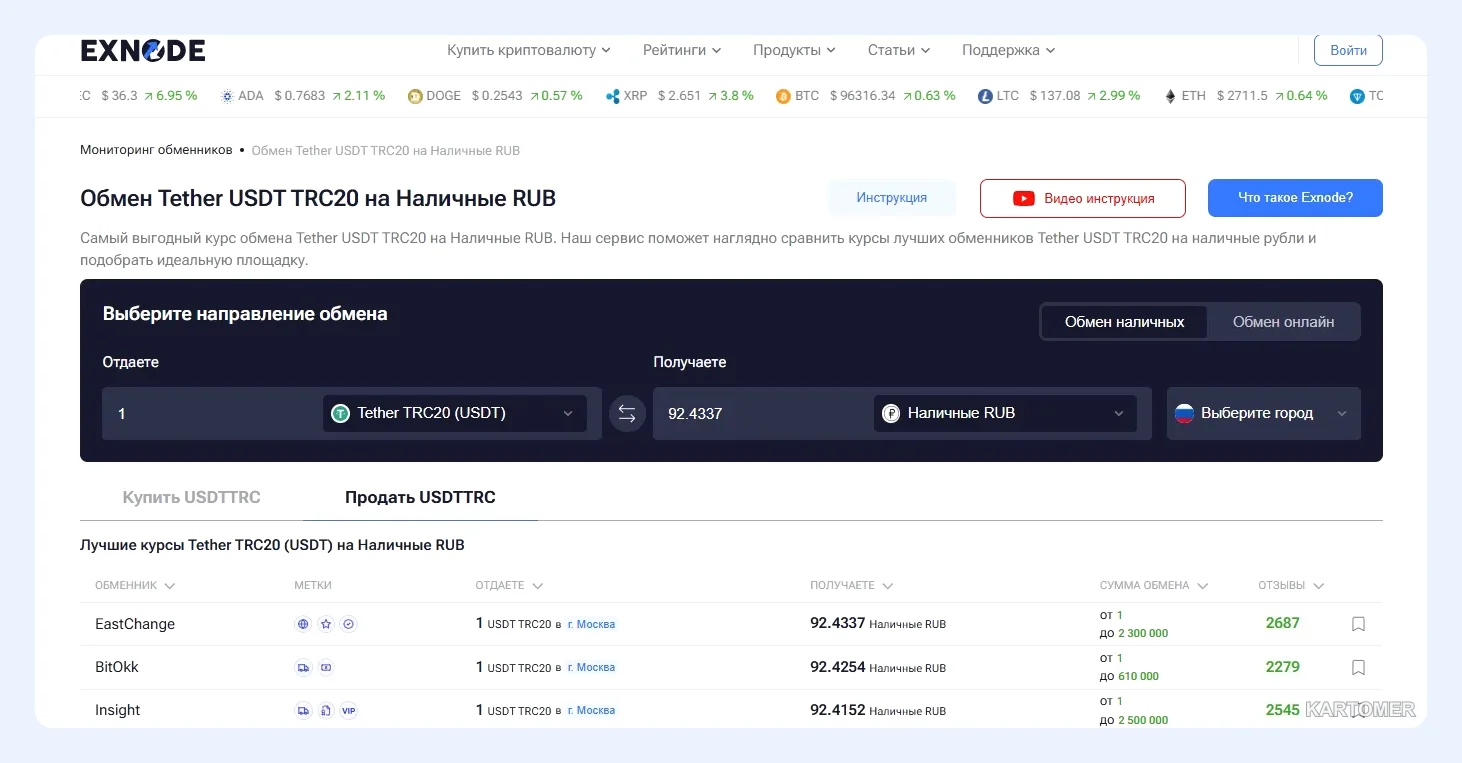Click the ADA coin icon in ticker
This screenshot has width=1462, height=763.
[227, 96]
